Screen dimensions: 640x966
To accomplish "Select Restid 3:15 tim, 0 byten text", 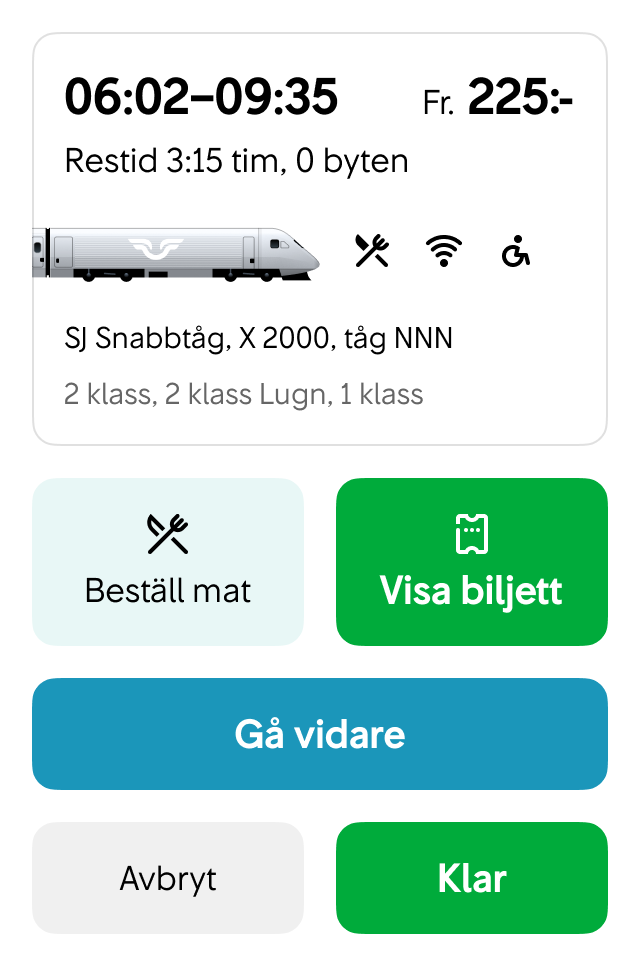I will 236,160.
